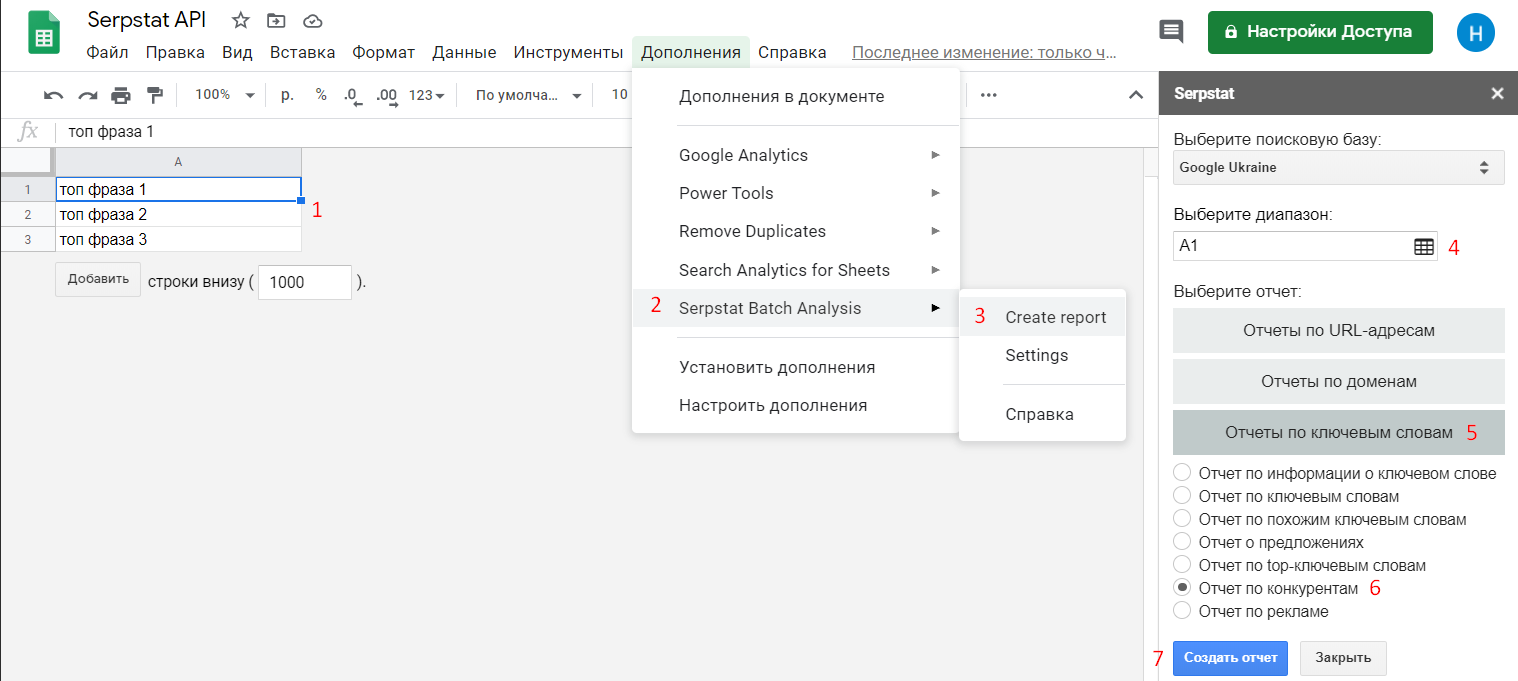
Task: Open the comments history icon
Action: (1171, 31)
